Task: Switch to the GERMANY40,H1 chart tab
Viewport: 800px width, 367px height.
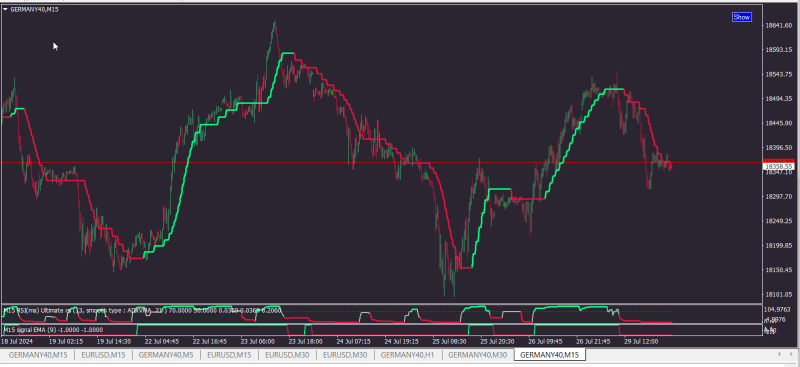Action: (407, 354)
